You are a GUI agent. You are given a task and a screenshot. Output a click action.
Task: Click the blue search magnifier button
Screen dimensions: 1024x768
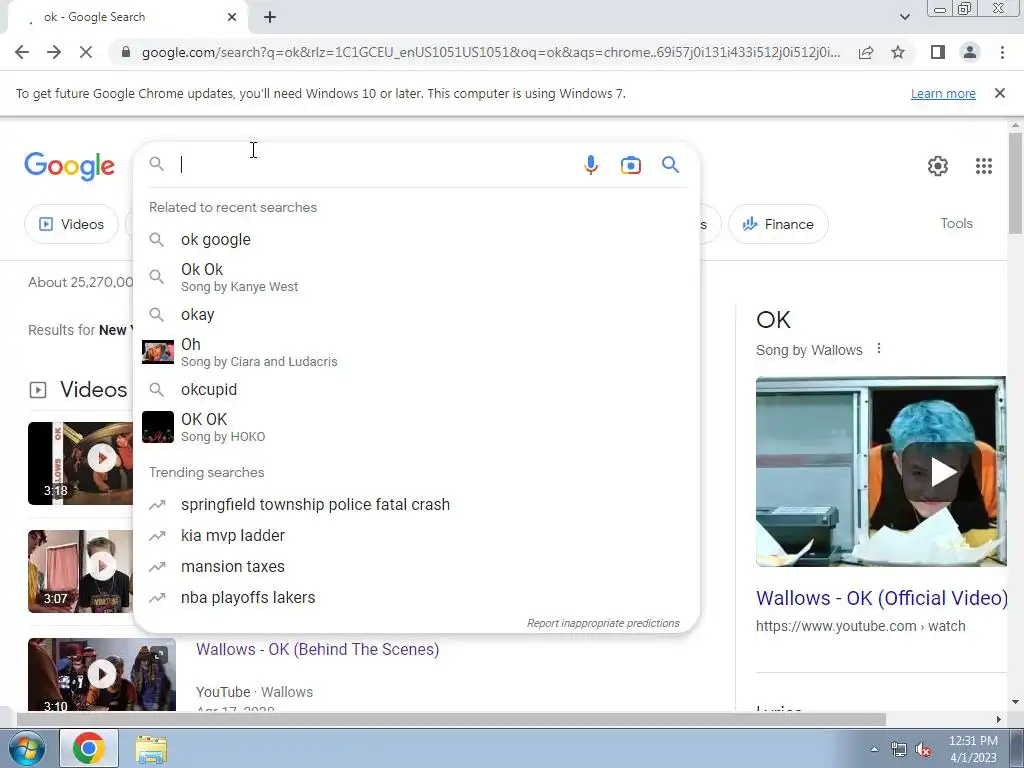[x=670, y=165]
